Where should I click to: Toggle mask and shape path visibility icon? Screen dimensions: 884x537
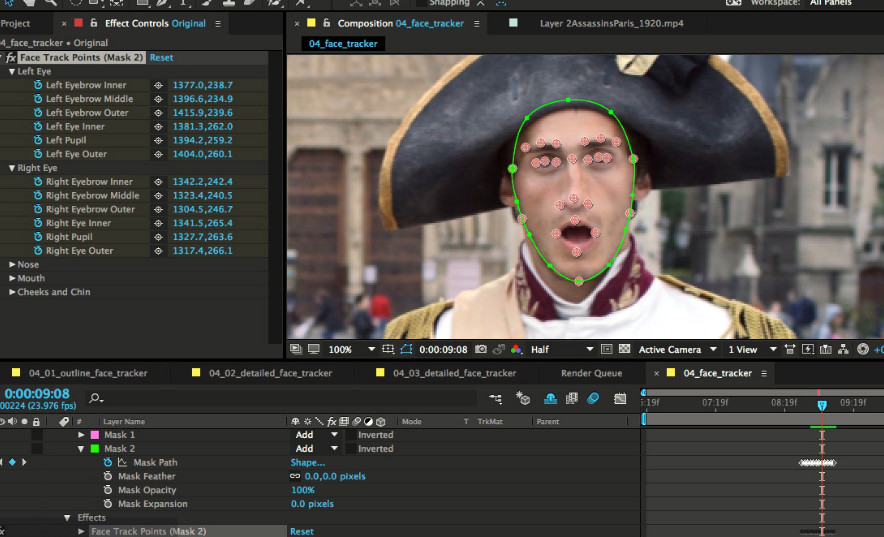pyautogui.click(x=406, y=349)
